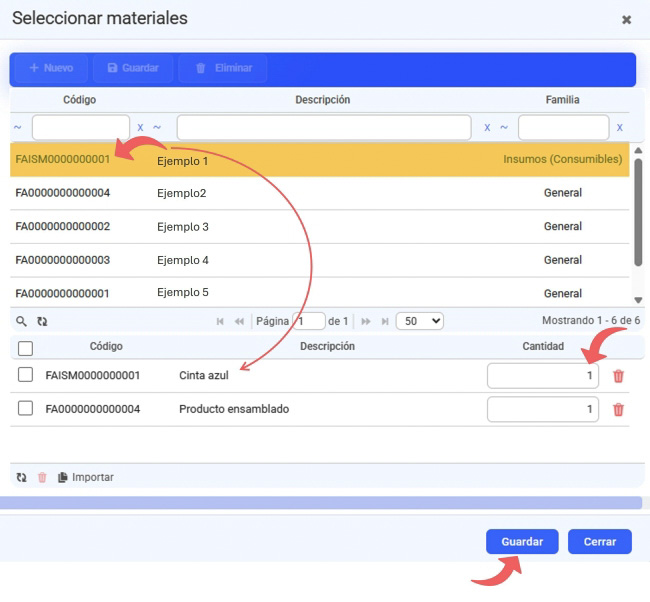Sort by the Cantidad column header
The height and width of the screenshot is (602, 650).
[x=543, y=346]
